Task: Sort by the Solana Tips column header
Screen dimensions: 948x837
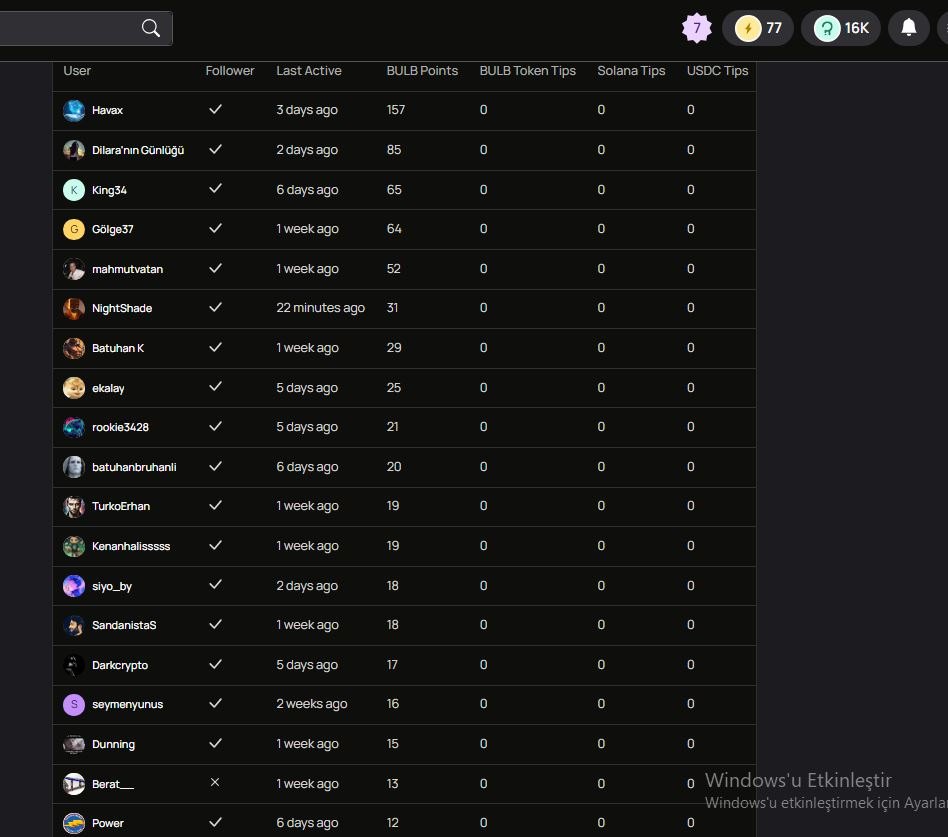Action: point(631,71)
